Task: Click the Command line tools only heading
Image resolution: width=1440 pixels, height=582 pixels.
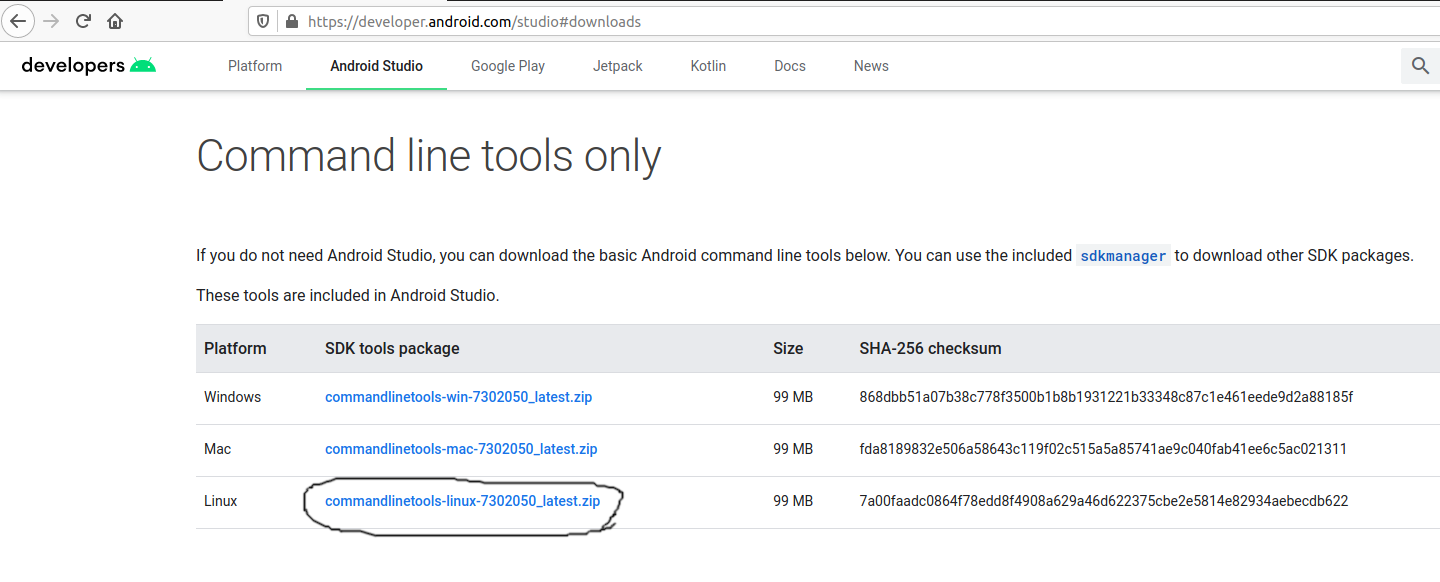Action: (429, 156)
